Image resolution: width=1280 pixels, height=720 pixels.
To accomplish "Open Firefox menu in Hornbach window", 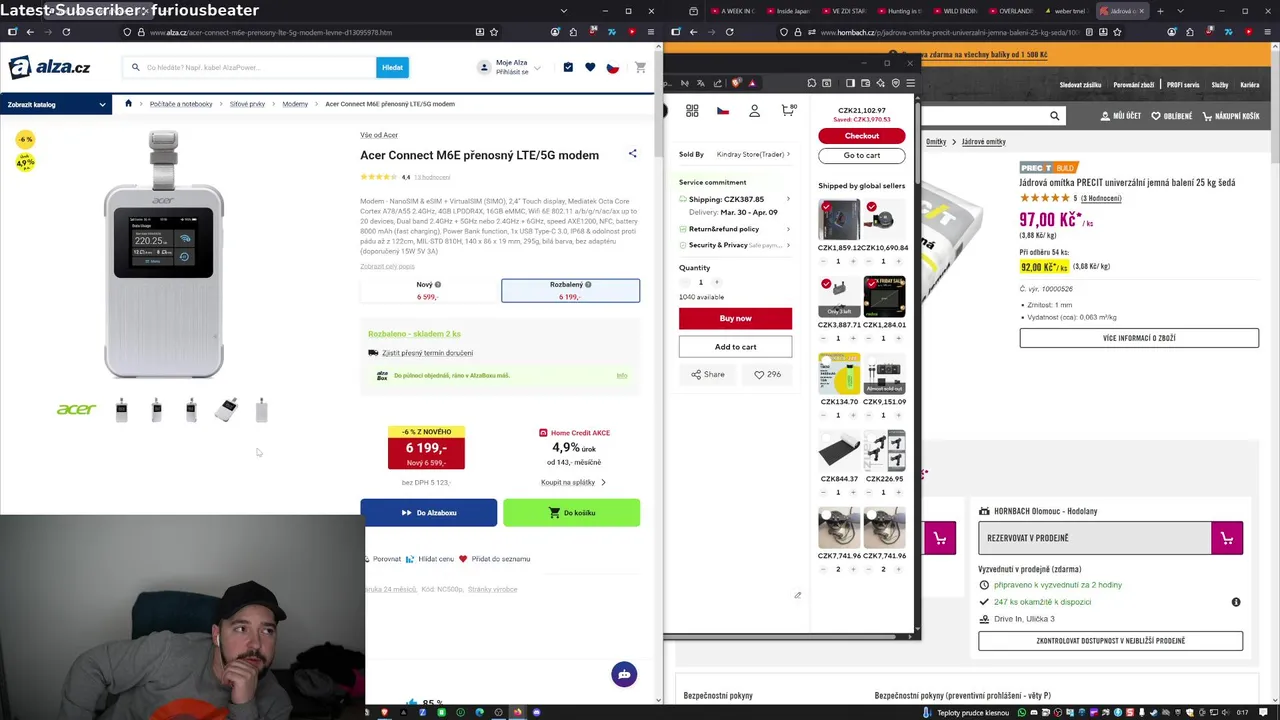I will tap(1266, 32).
